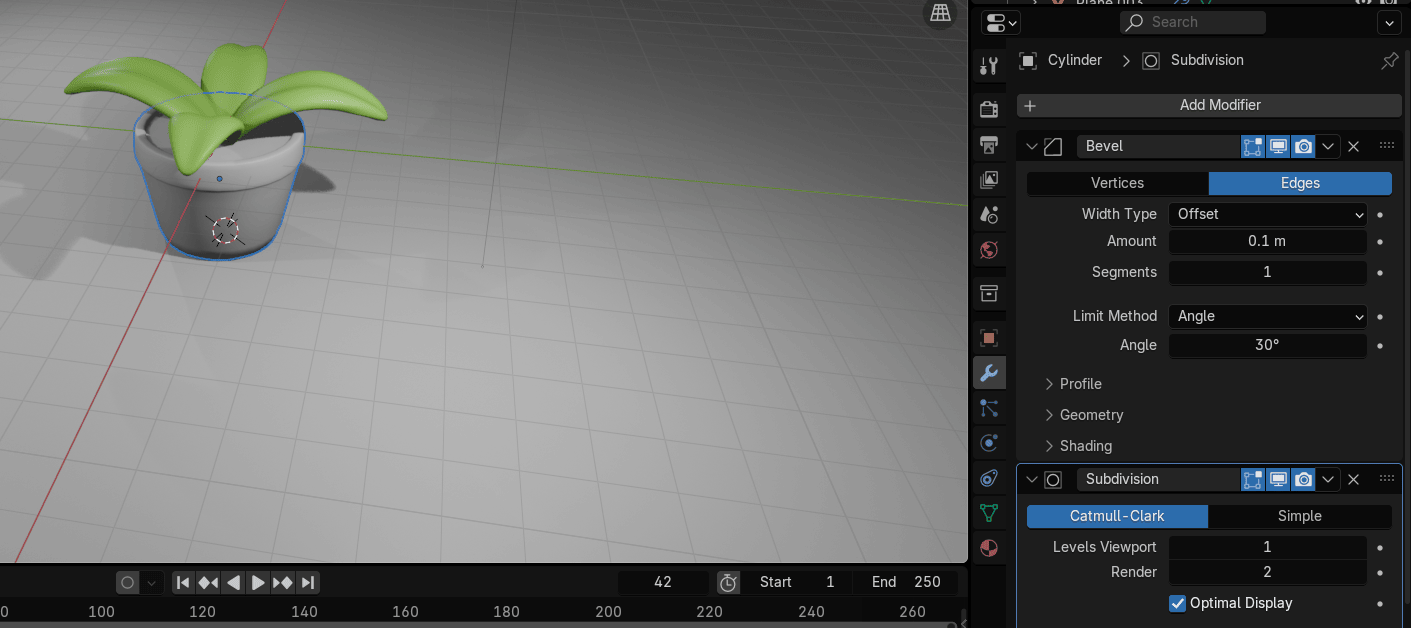Remove the Bevel modifier
Image resolution: width=1411 pixels, height=628 pixels.
click(1353, 147)
